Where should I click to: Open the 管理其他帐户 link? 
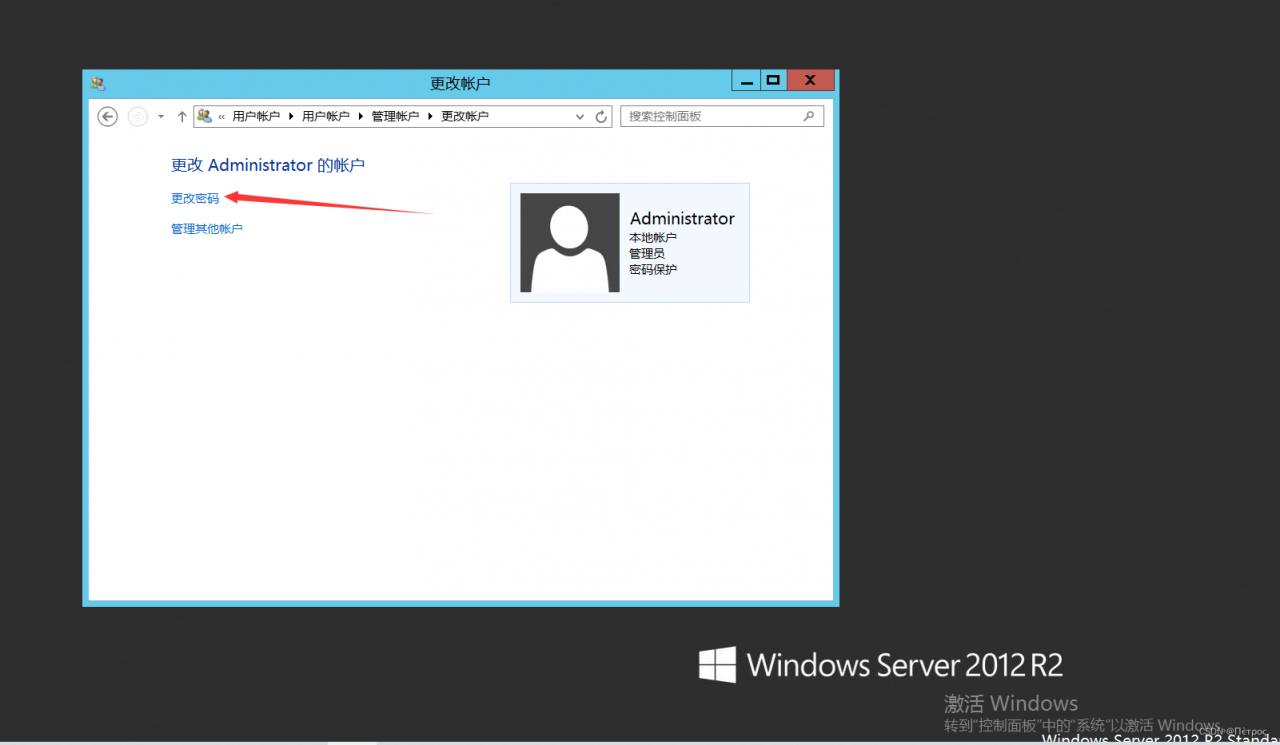tap(207, 229)
